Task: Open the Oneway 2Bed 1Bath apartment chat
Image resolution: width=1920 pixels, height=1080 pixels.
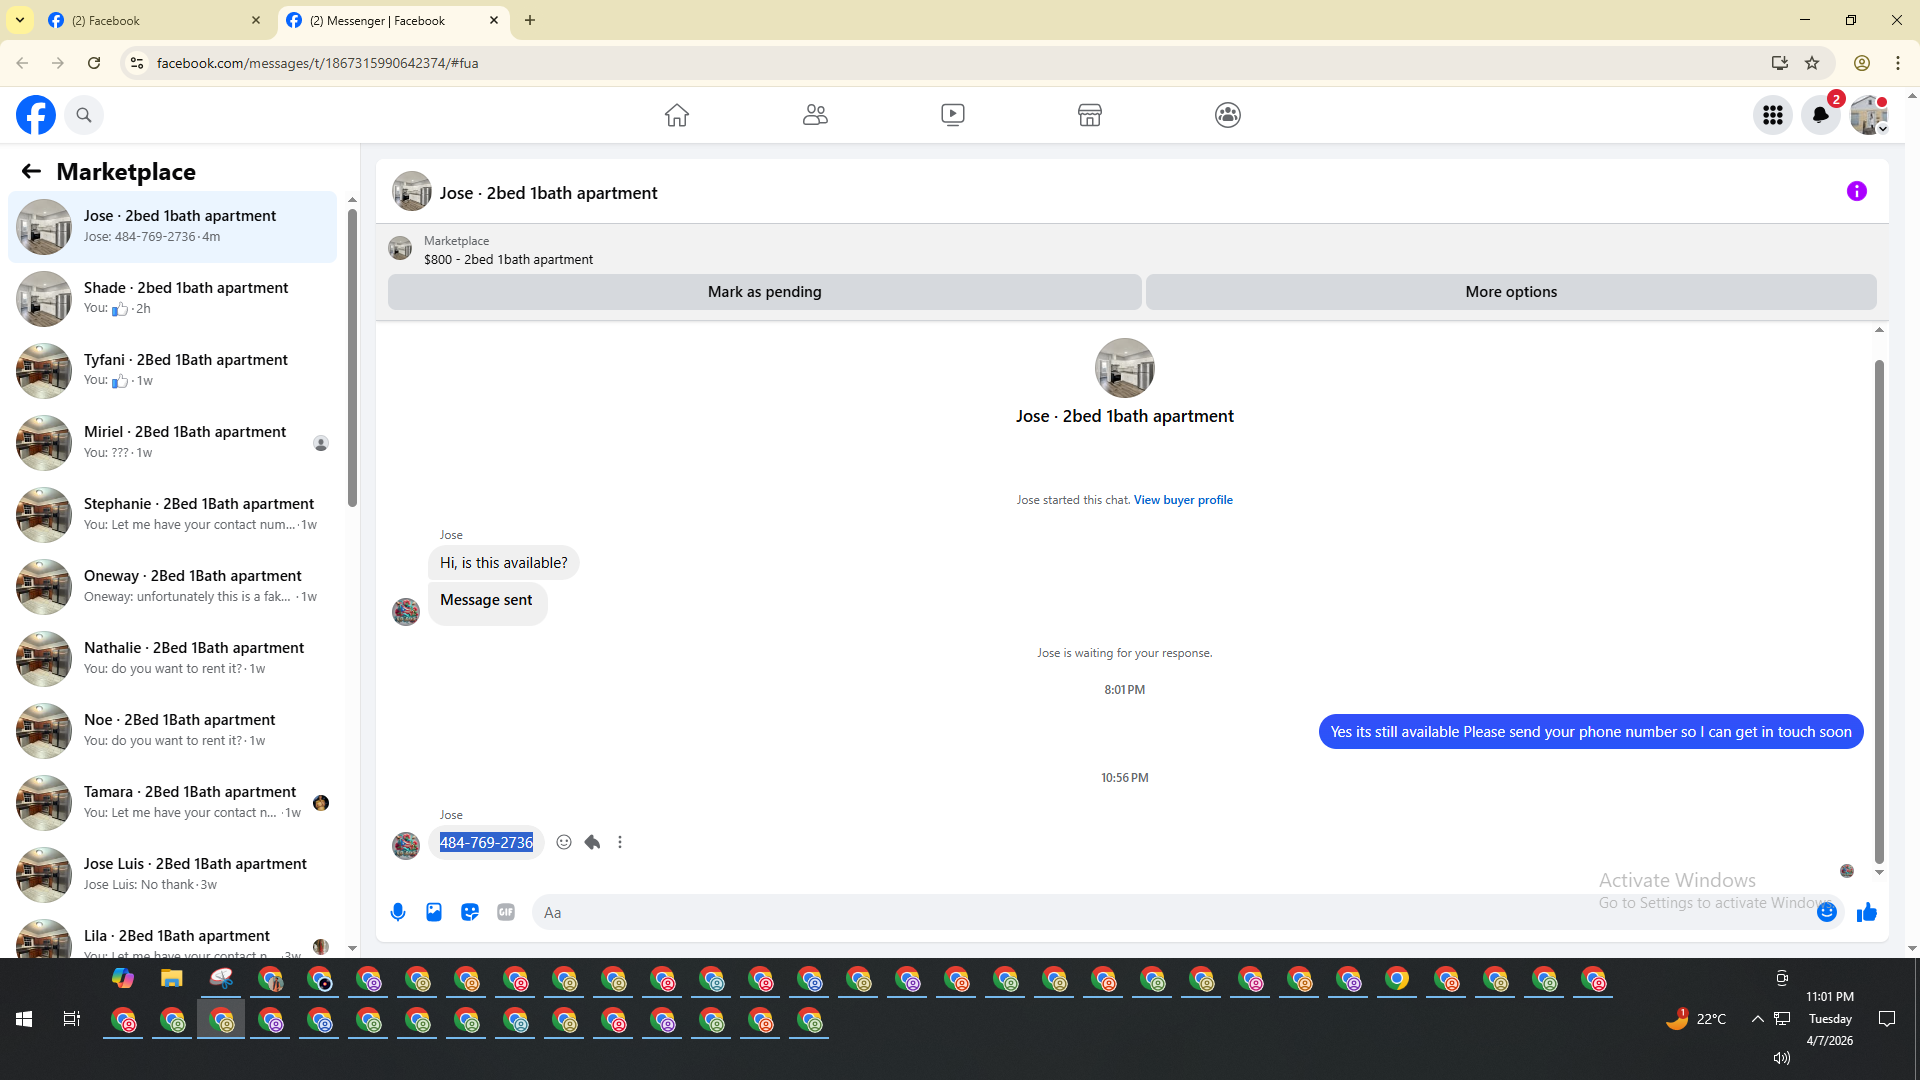Action: (x=172, y=587)
